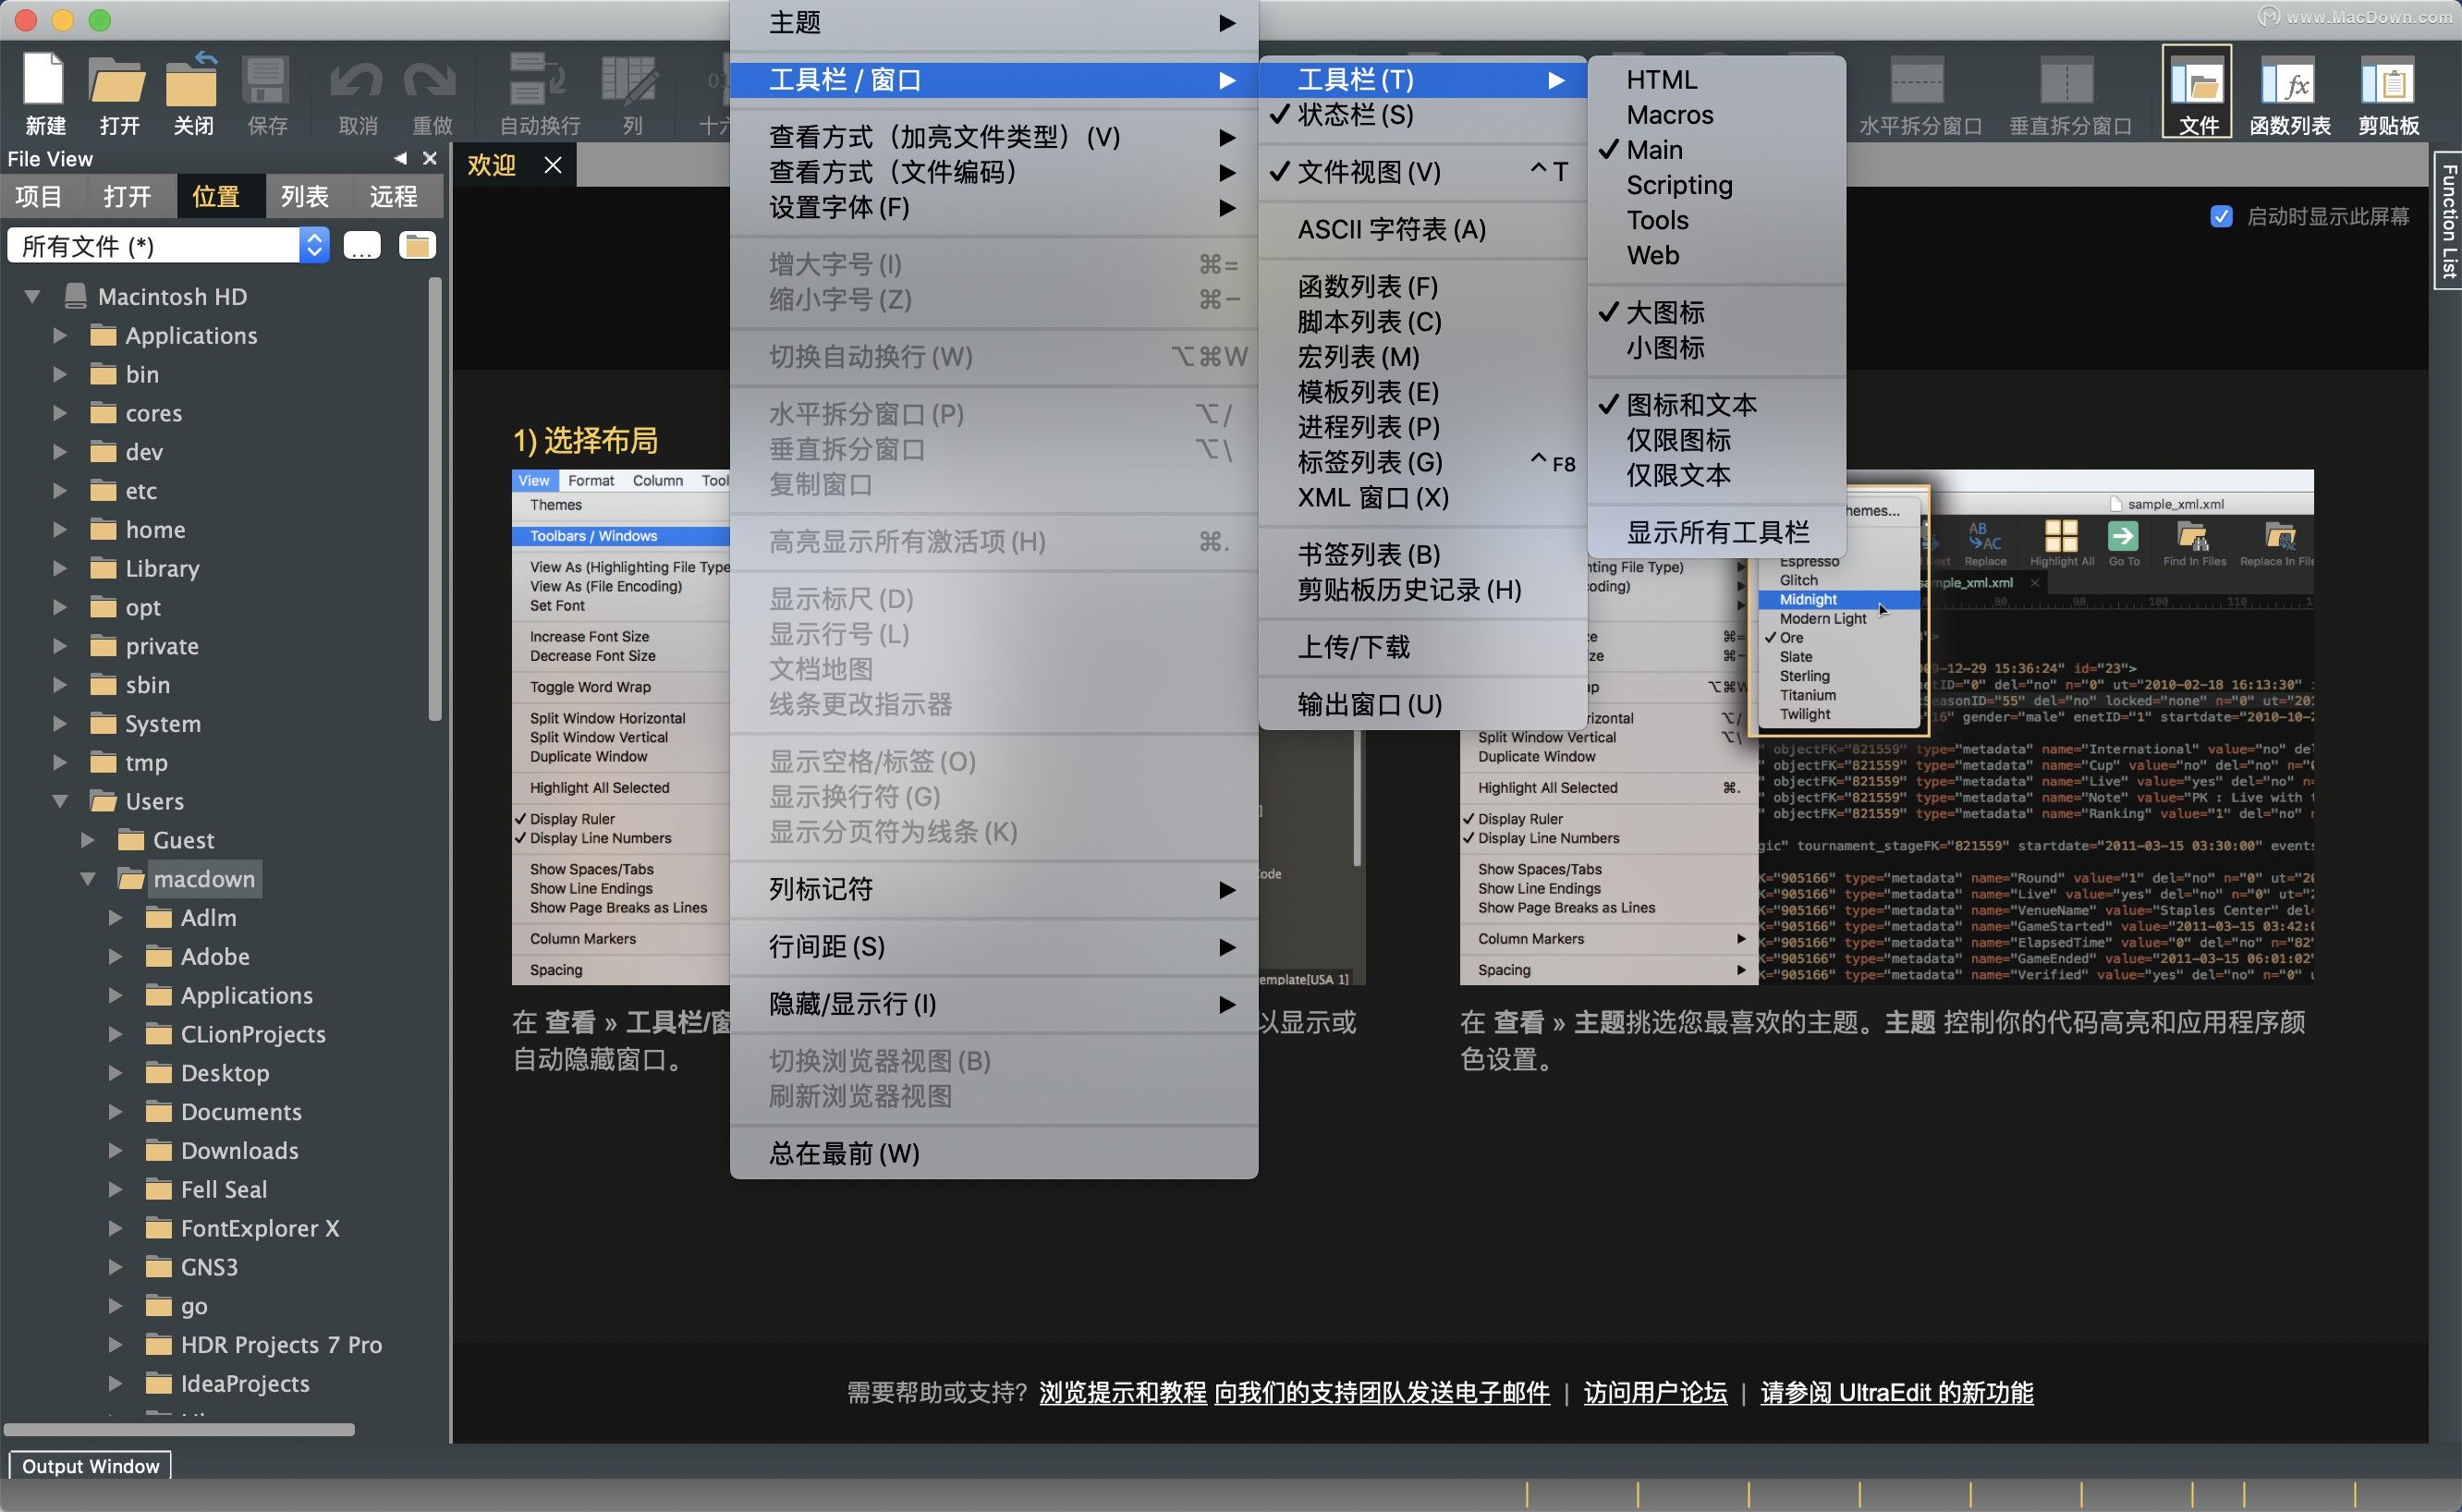Open 请参阅 UltraEdit 的新功能 link
Image resolution: width=2462 pixels, height=1512 pixels.
(1896, 1392)
